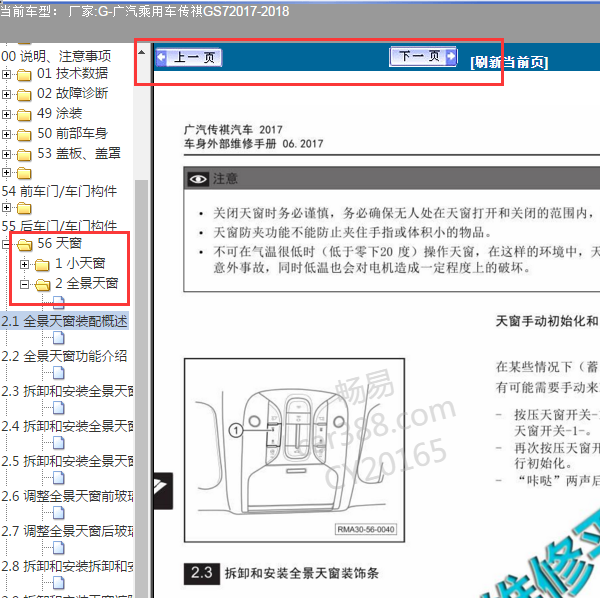Expand the 49 涂装 tree node
Viewport: 600px width, 598px height.
tap(6, 114)
